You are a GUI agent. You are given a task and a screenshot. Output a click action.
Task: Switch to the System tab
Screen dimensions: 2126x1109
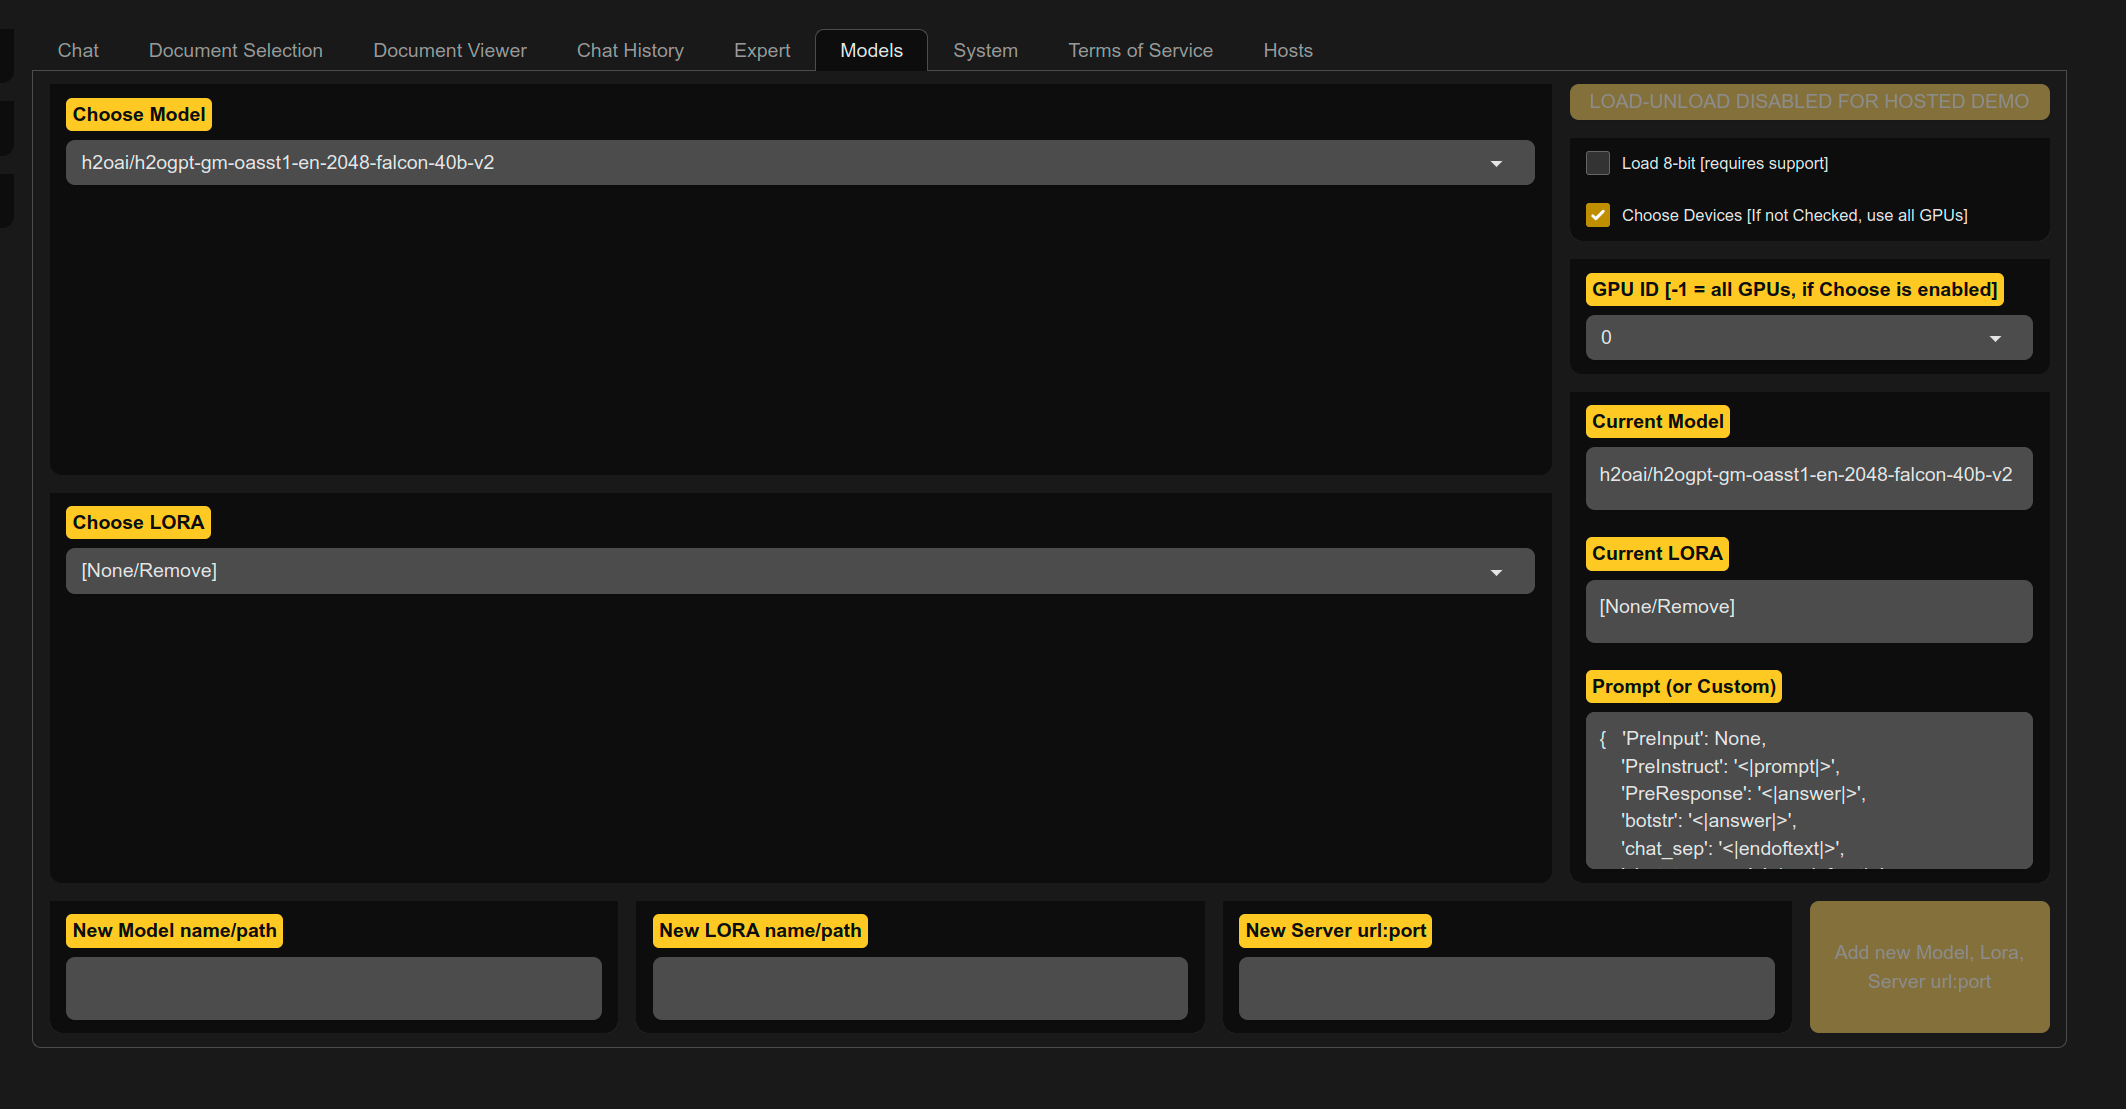point(985,50)
